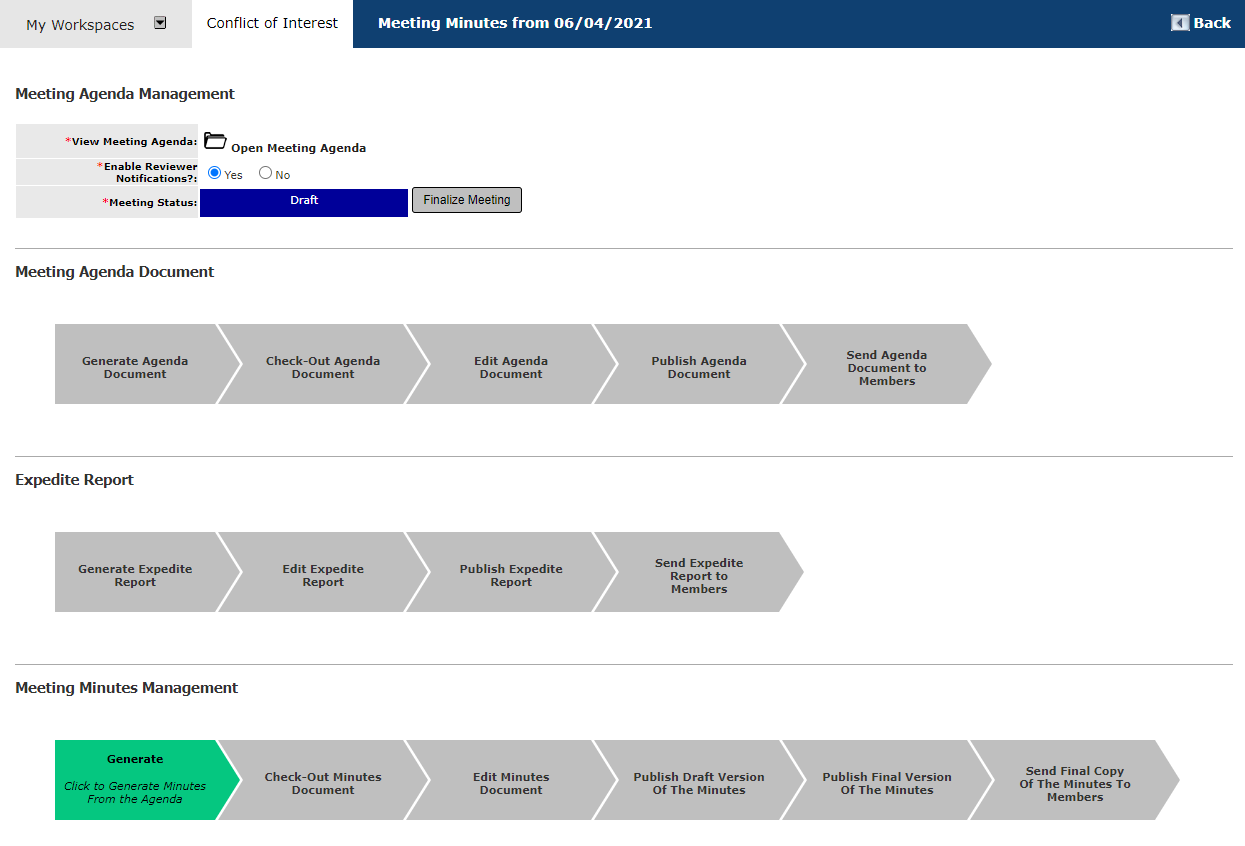This screenshot has height=846, width=1245.
Task: Click the Finalize Meeting button
Action: [x=467, y=200]
